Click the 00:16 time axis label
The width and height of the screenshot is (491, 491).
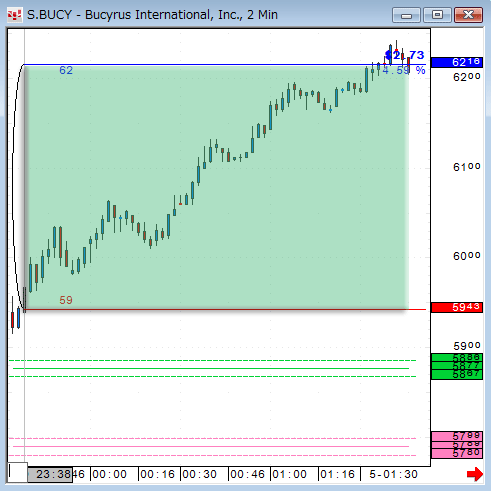coord(158,474)
